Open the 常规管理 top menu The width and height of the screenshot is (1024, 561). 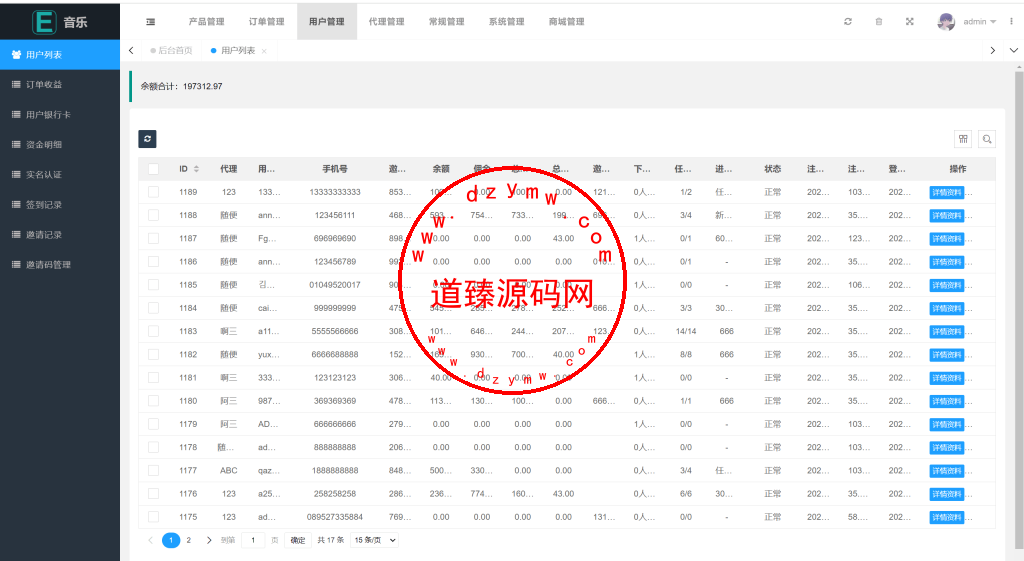tap(447, 22)
